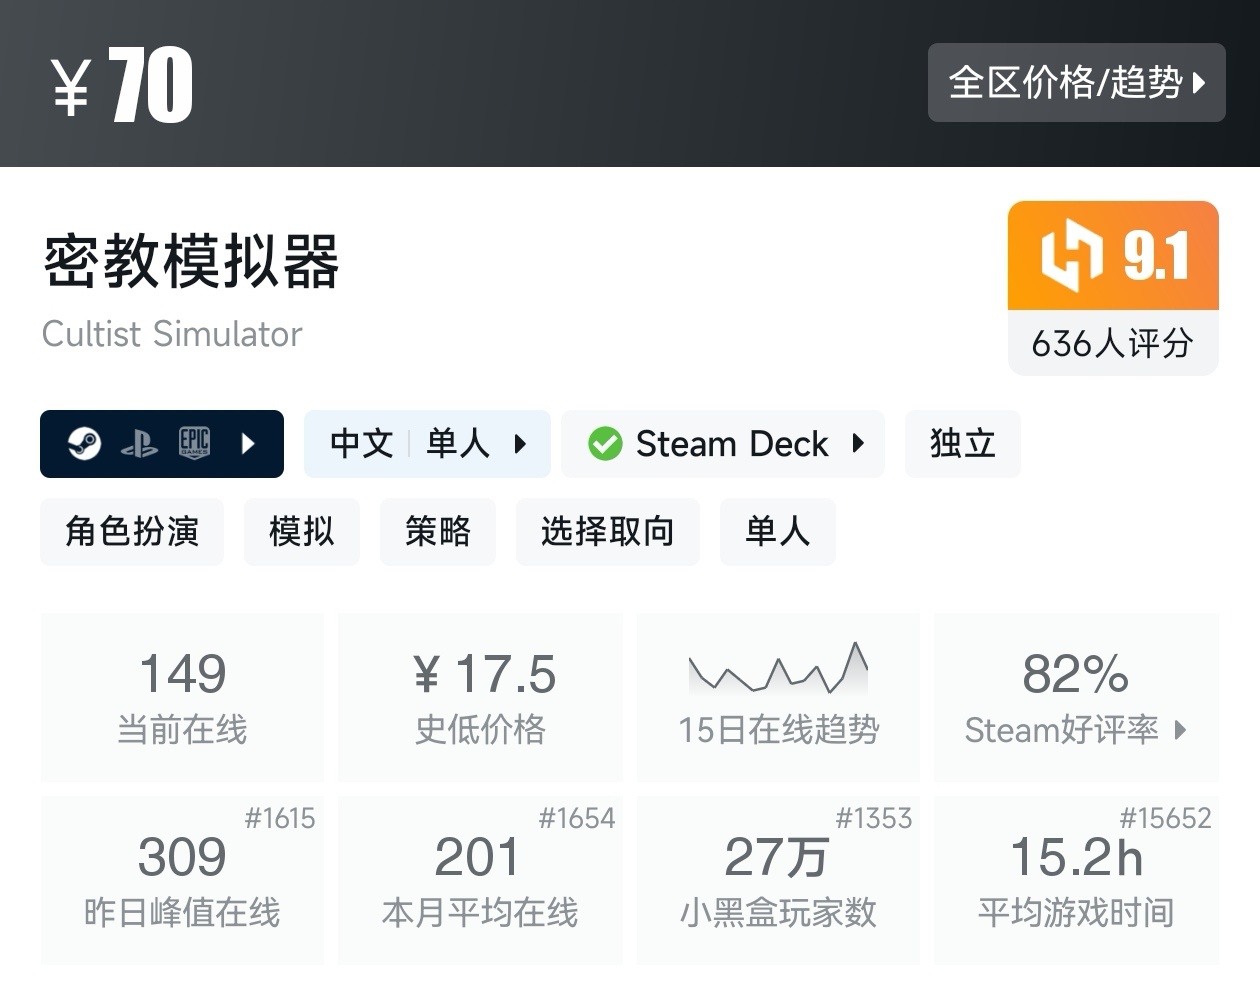Select the 选择取向 tag
This screenshot has width=1260, height=989.
607,532
